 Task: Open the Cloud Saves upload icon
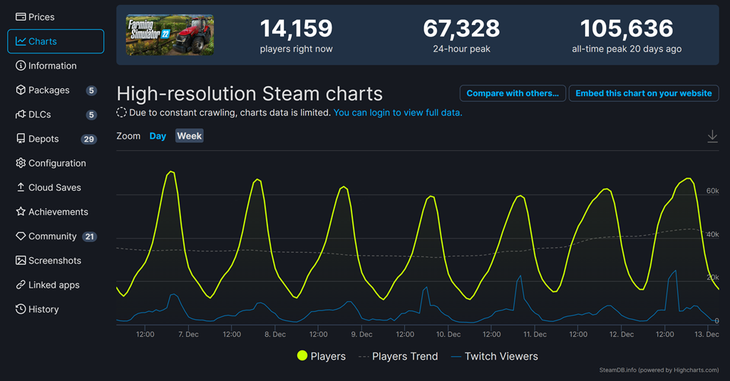click(x=20, y=187)
